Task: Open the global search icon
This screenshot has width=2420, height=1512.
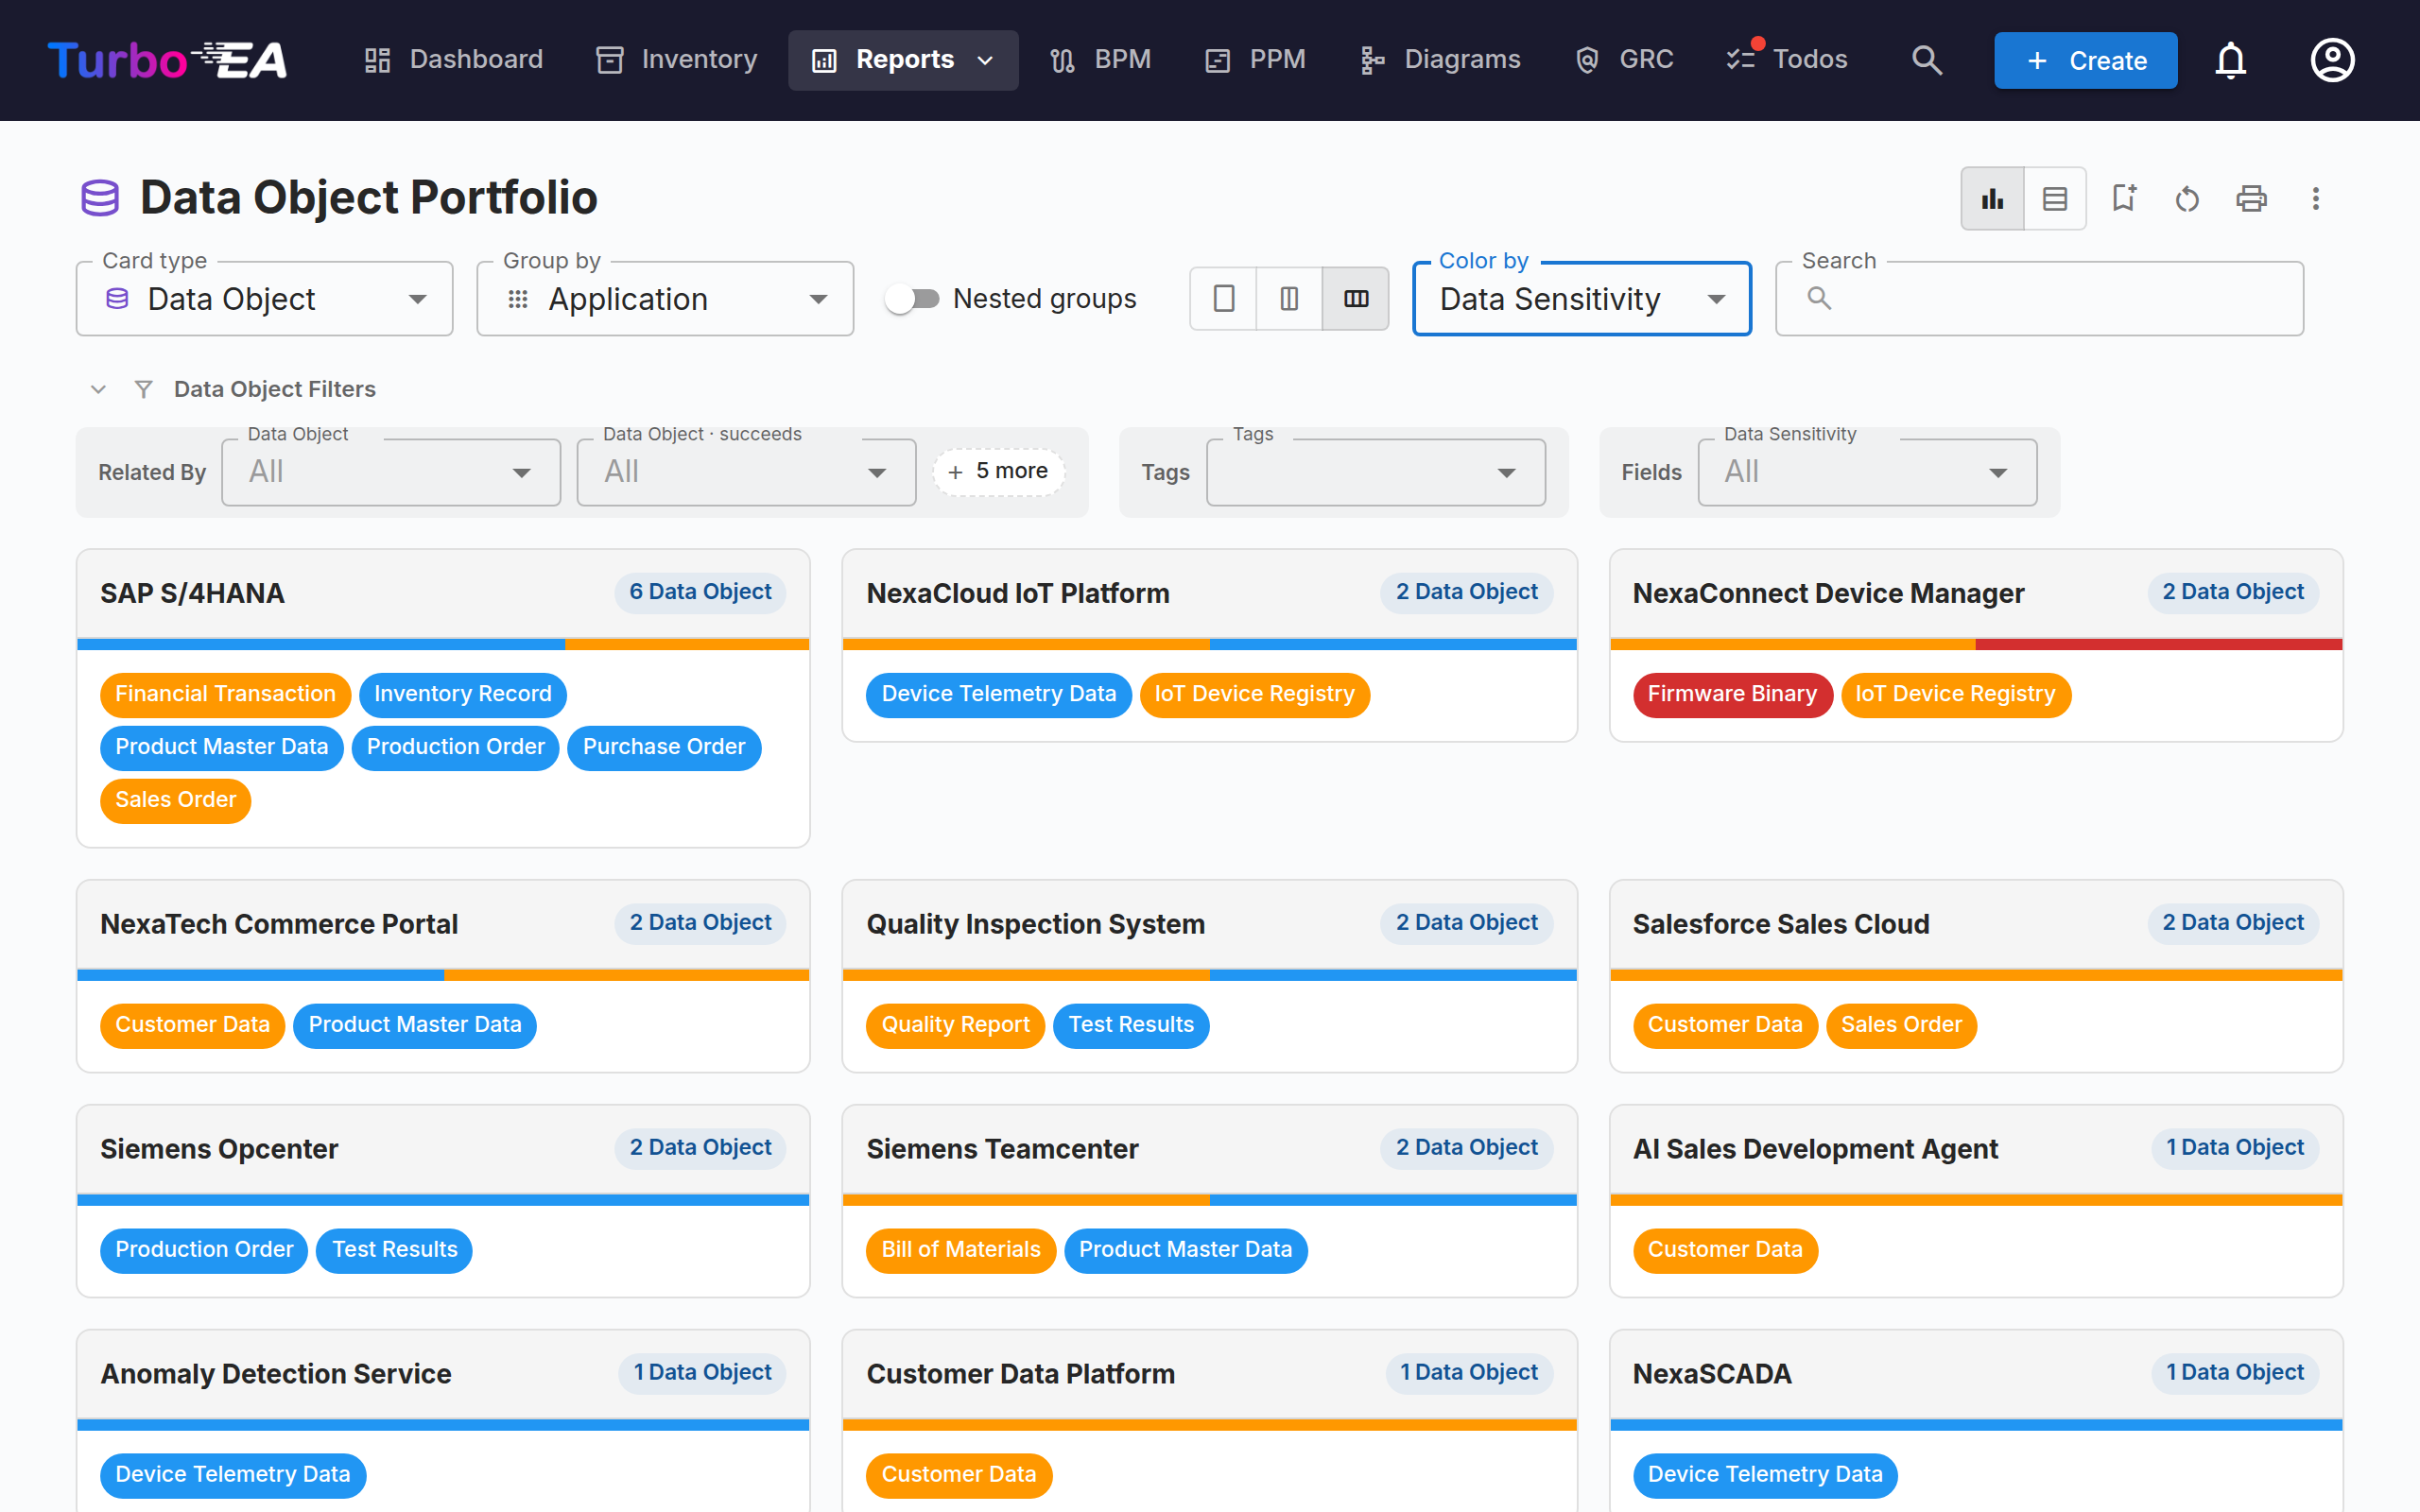Action: [x=1926, y=60]
